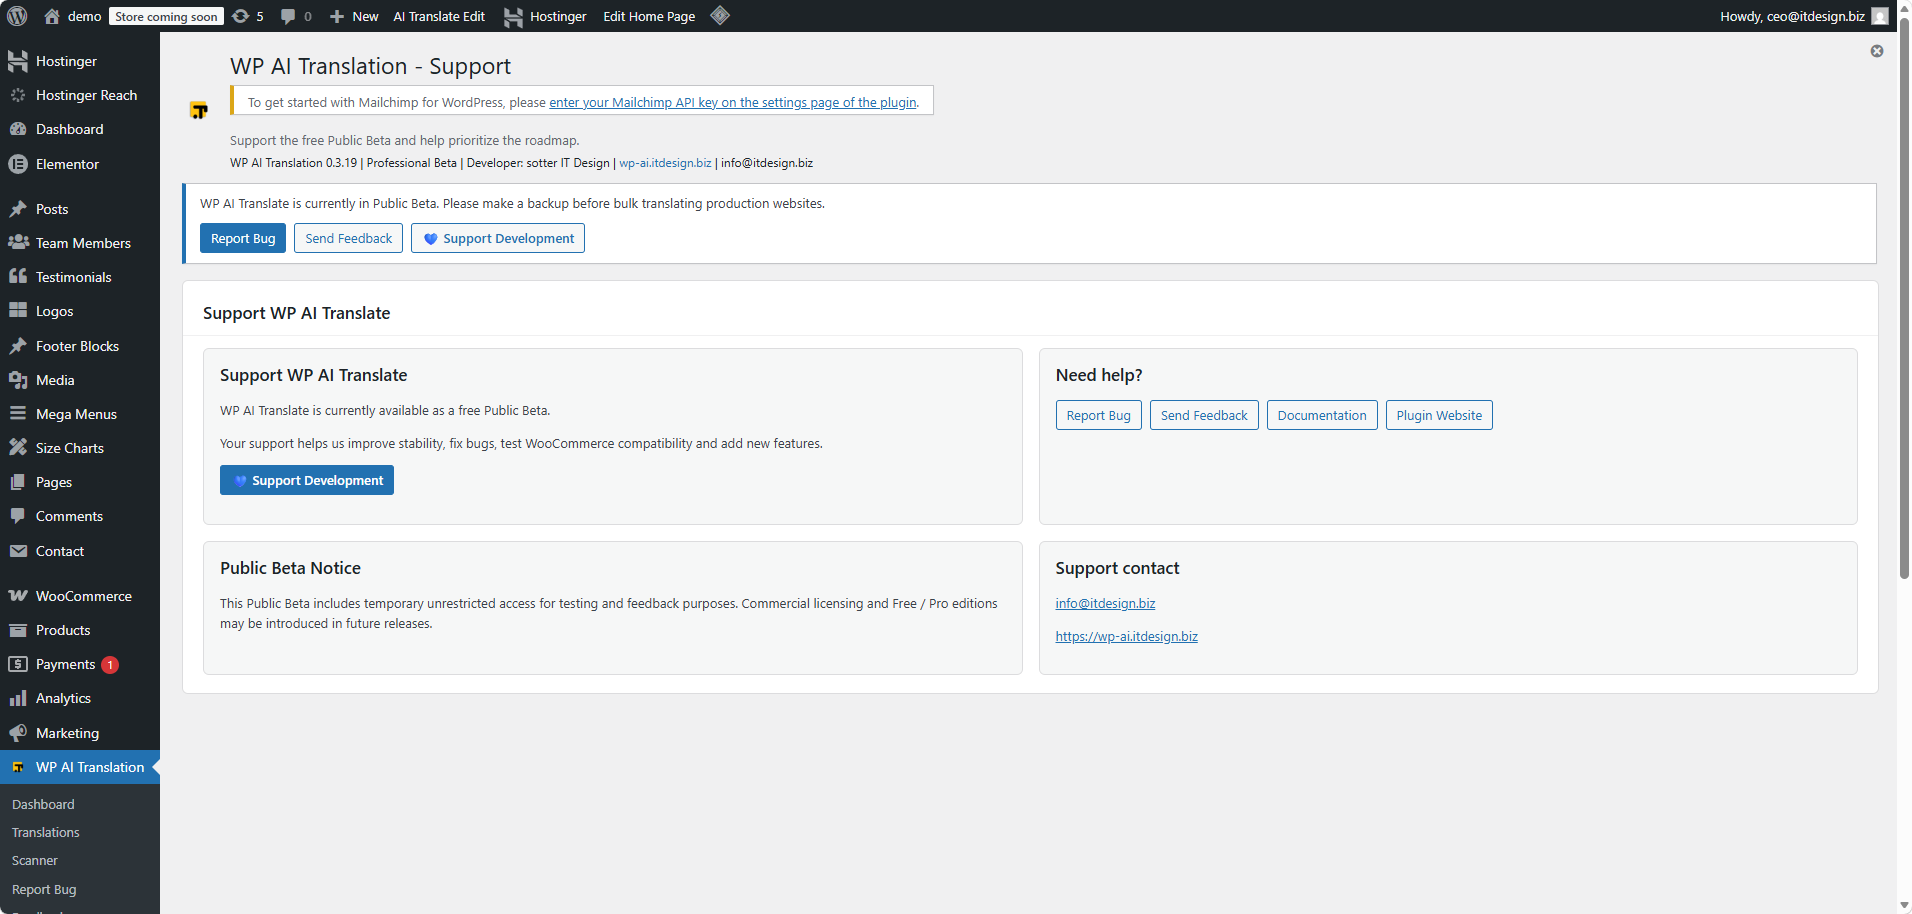Open the Scanner submenu item
This screenshot has height=914, width=1912.
point(35,860)
